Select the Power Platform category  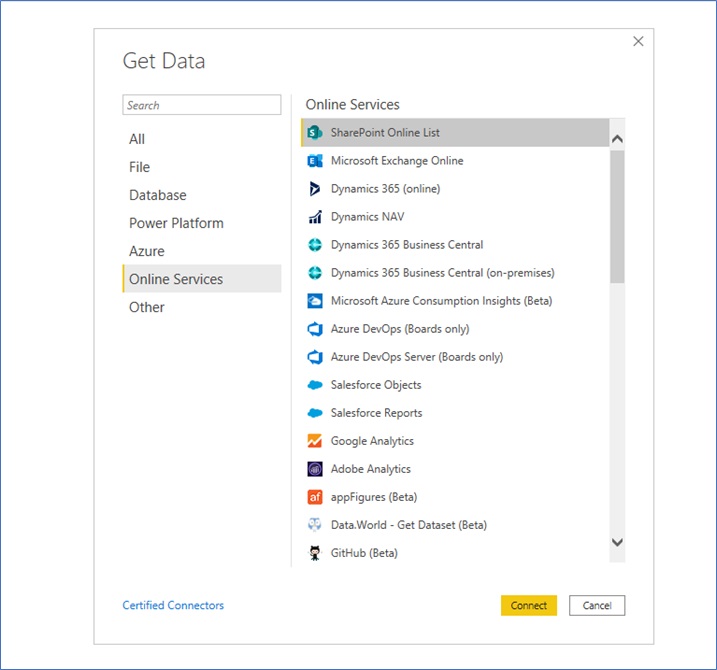click(202, 223)
